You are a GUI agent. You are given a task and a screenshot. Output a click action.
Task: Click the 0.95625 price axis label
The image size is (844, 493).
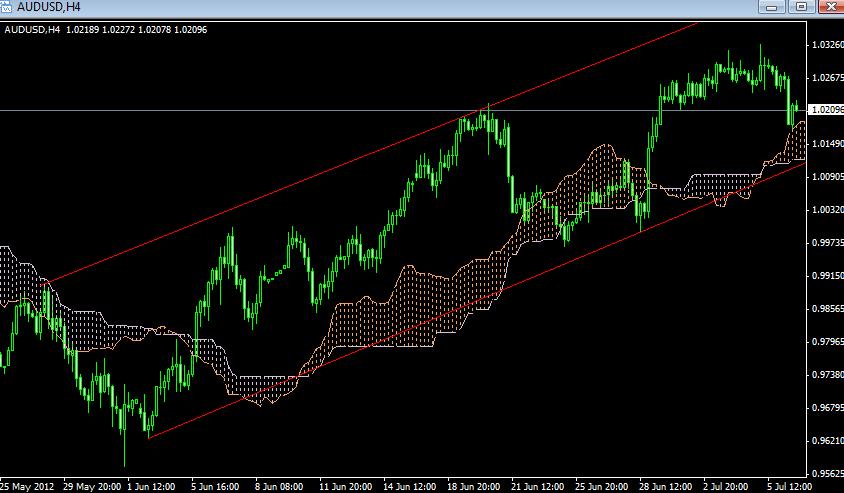(x=827, y=474)
